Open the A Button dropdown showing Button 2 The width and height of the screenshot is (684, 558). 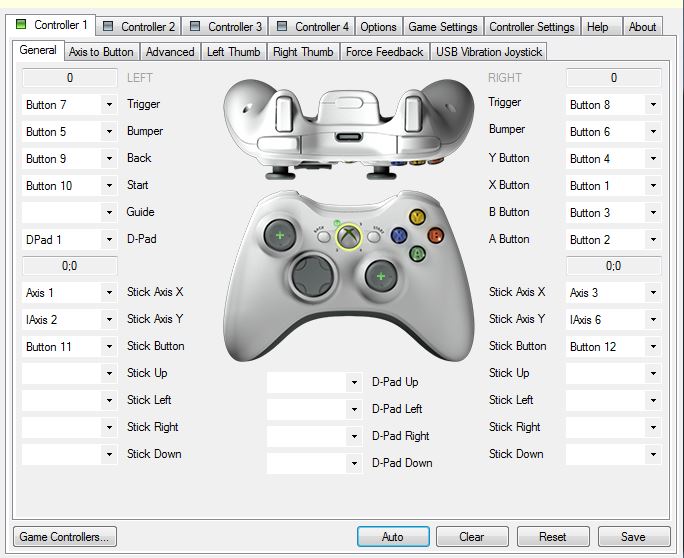(613, 240)
